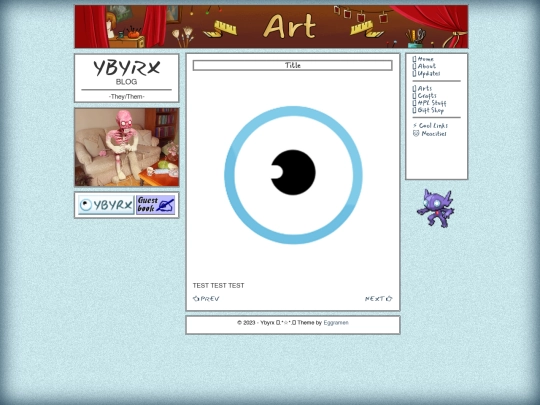This screenshot has height=405, width=540.
Task: Open the Guest book badge
Action: 156,205
